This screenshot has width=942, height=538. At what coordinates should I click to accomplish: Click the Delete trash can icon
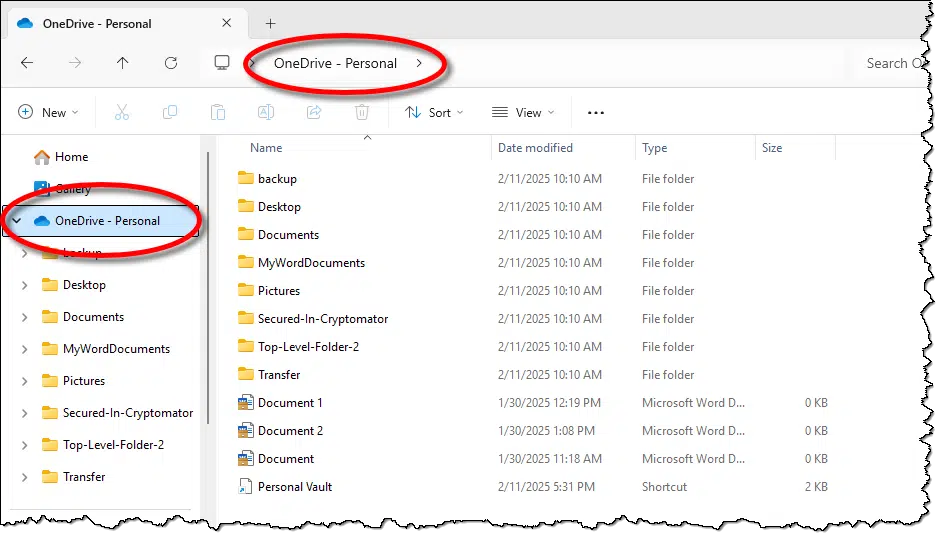click(x=362, y=113)
